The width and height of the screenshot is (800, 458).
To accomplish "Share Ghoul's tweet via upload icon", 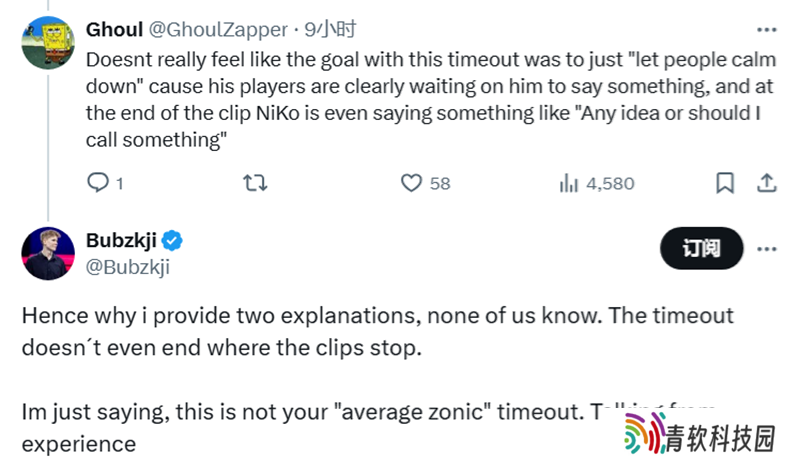I will [766, 183].
